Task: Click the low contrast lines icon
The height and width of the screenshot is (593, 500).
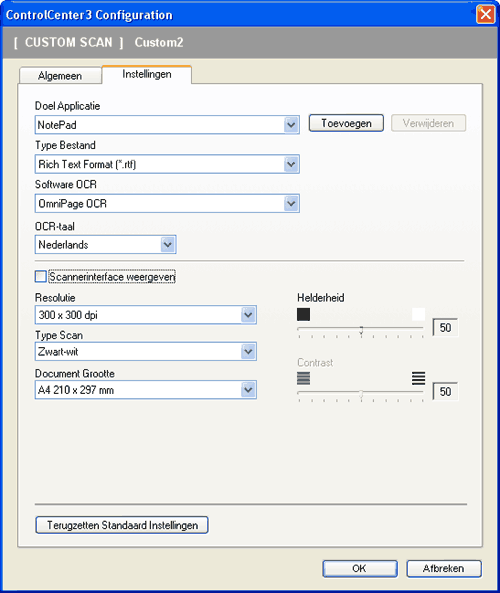Action: coord(303,378)
